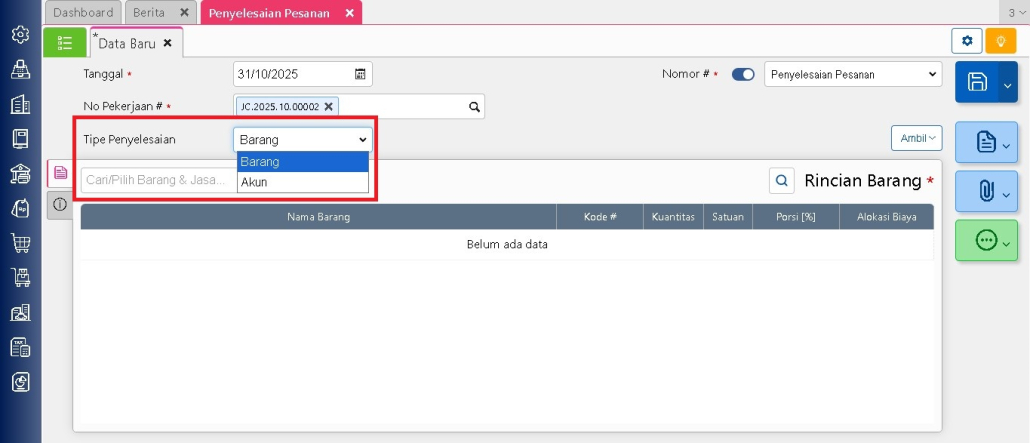Click the paperclip attachment button
This screenshot has height=443, width=1030.
(x=986, y=188)
